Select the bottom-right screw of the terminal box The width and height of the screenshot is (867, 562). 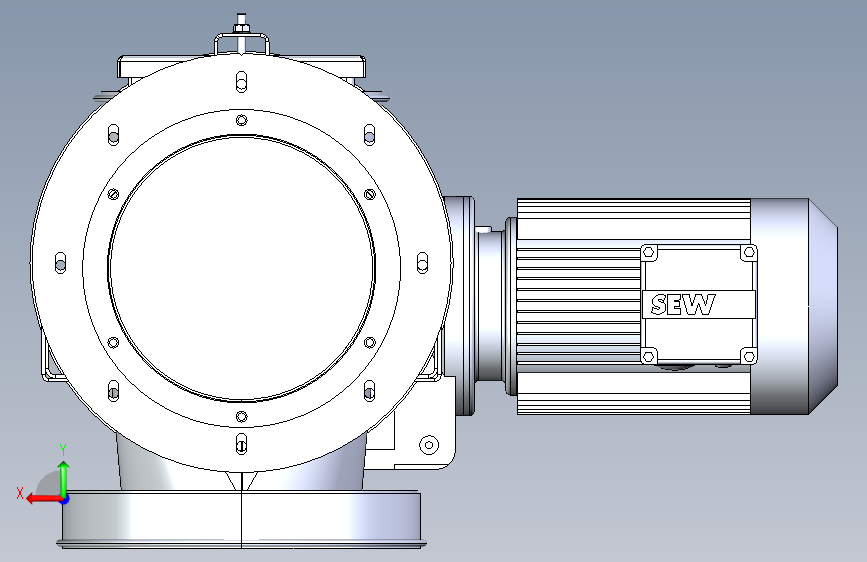[749, 356]
